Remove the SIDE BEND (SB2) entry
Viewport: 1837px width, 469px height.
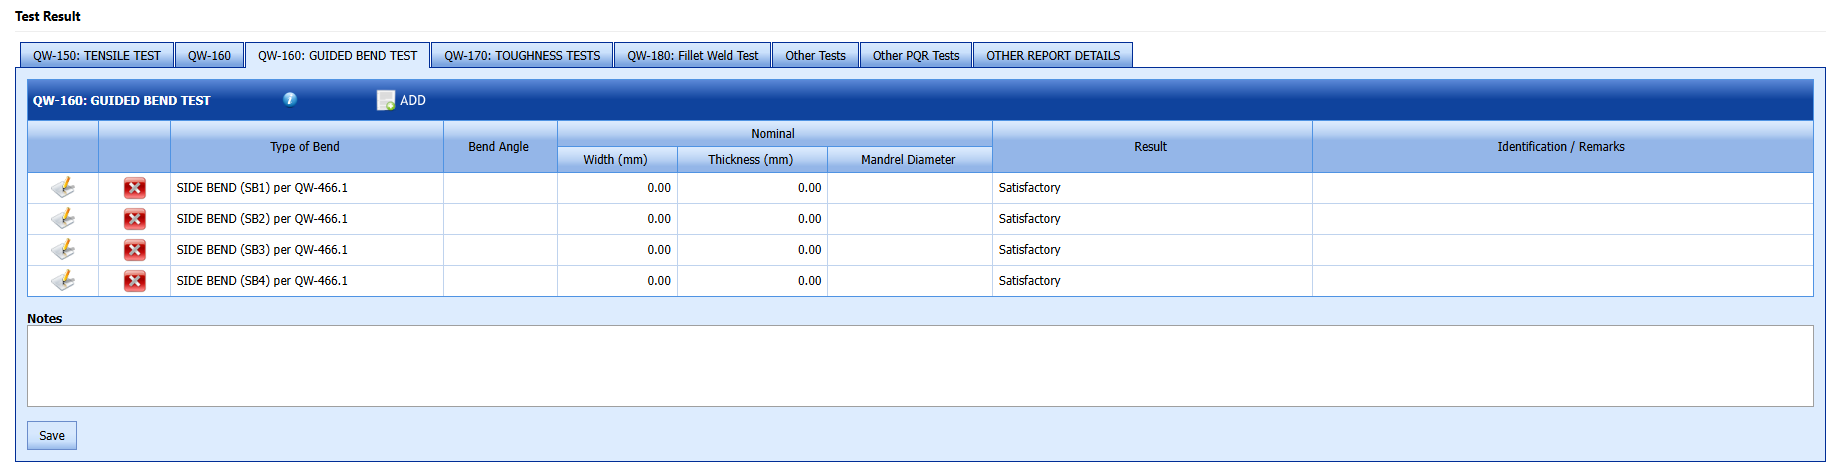click(134, 219)
